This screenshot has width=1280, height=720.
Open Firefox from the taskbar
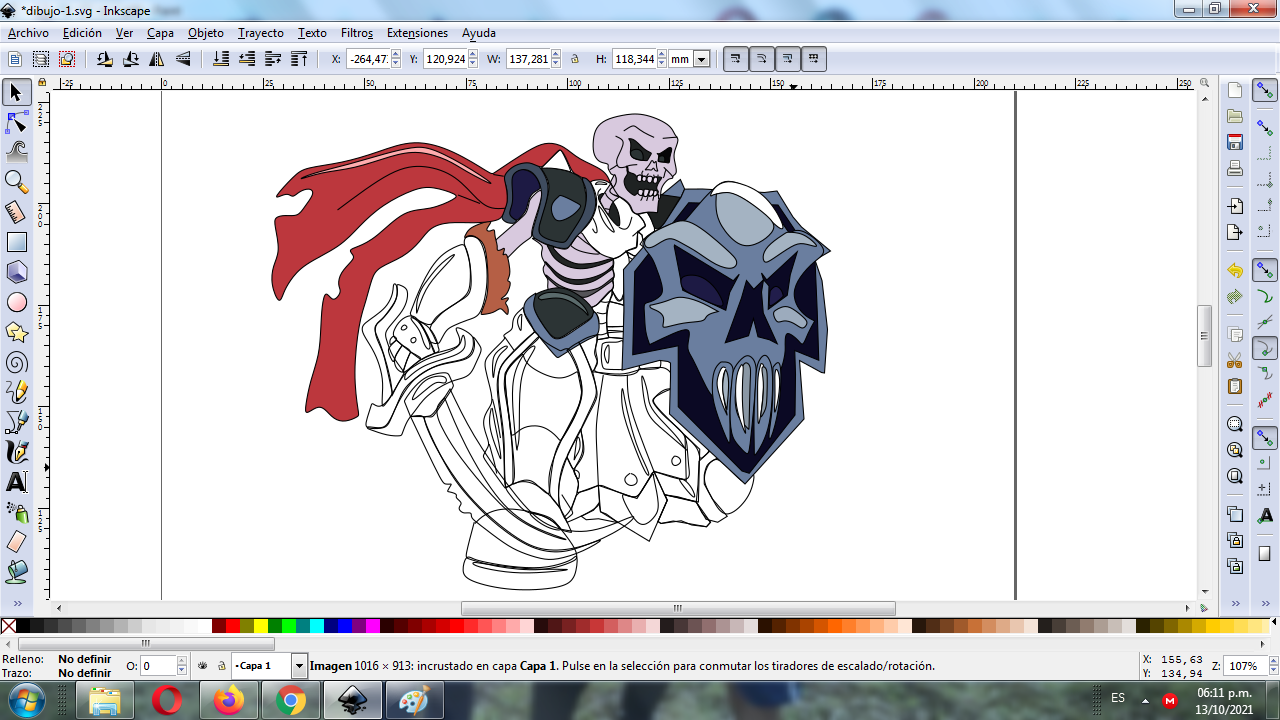[x=229, y=701]
